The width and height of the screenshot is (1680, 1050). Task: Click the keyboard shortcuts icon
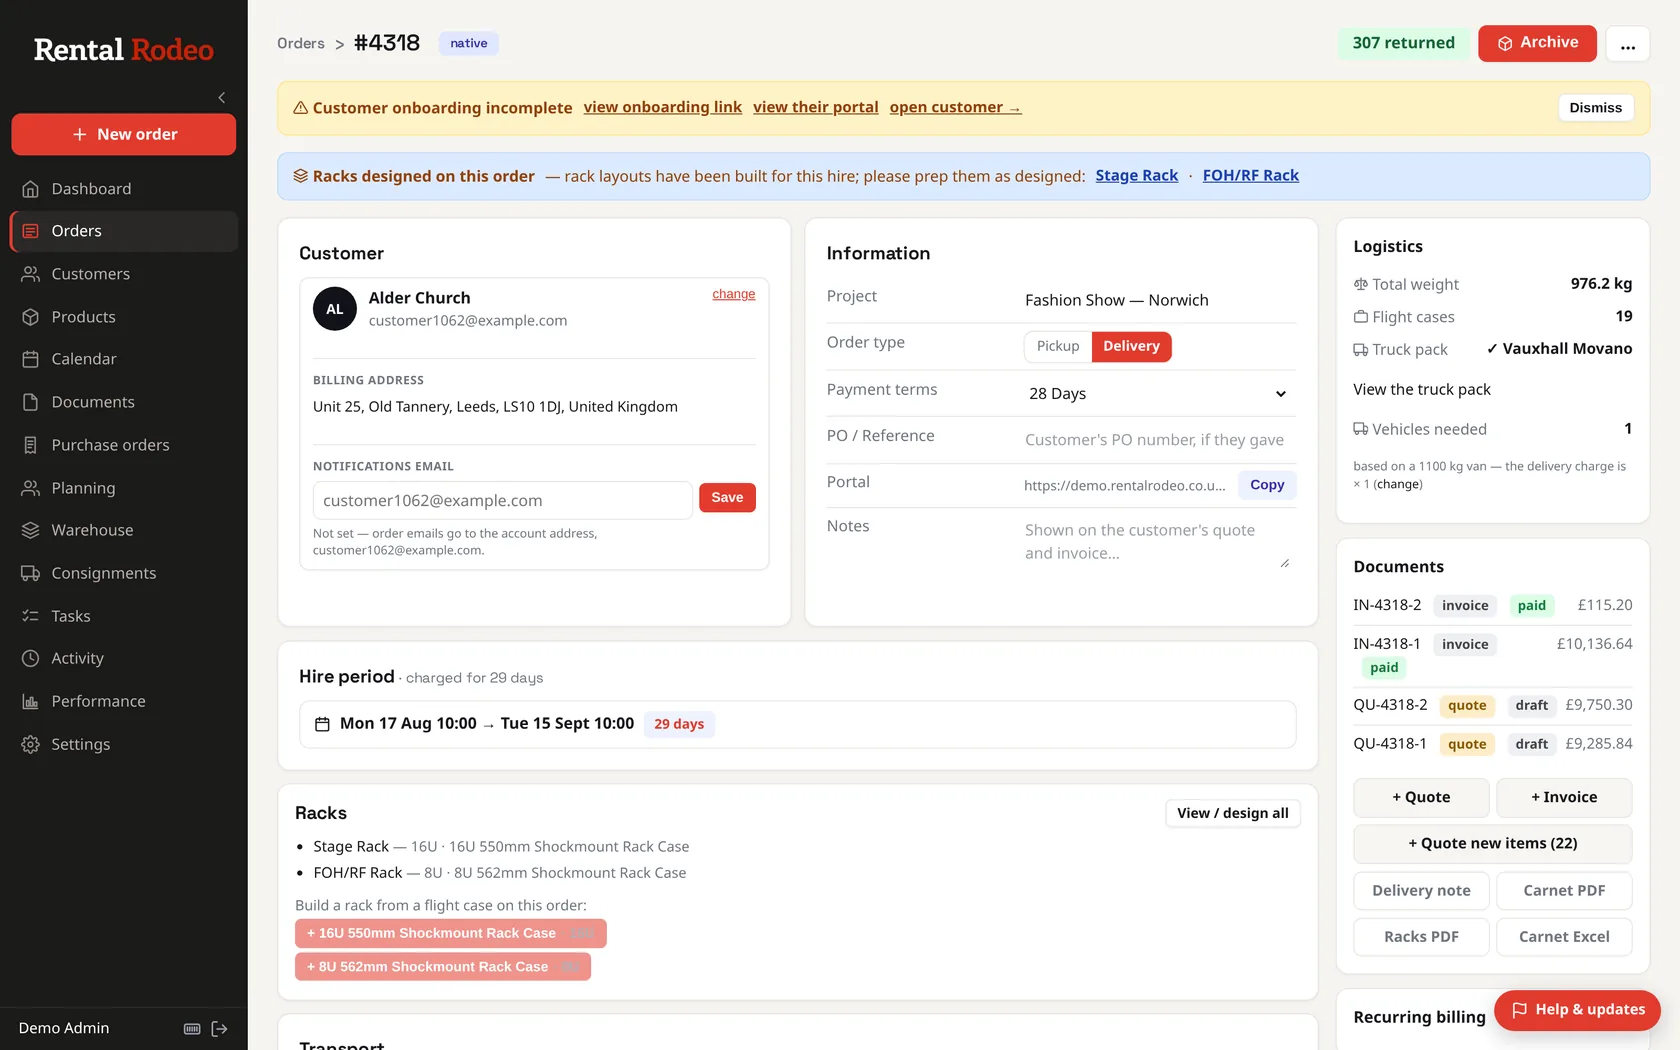click(192, 1028)
